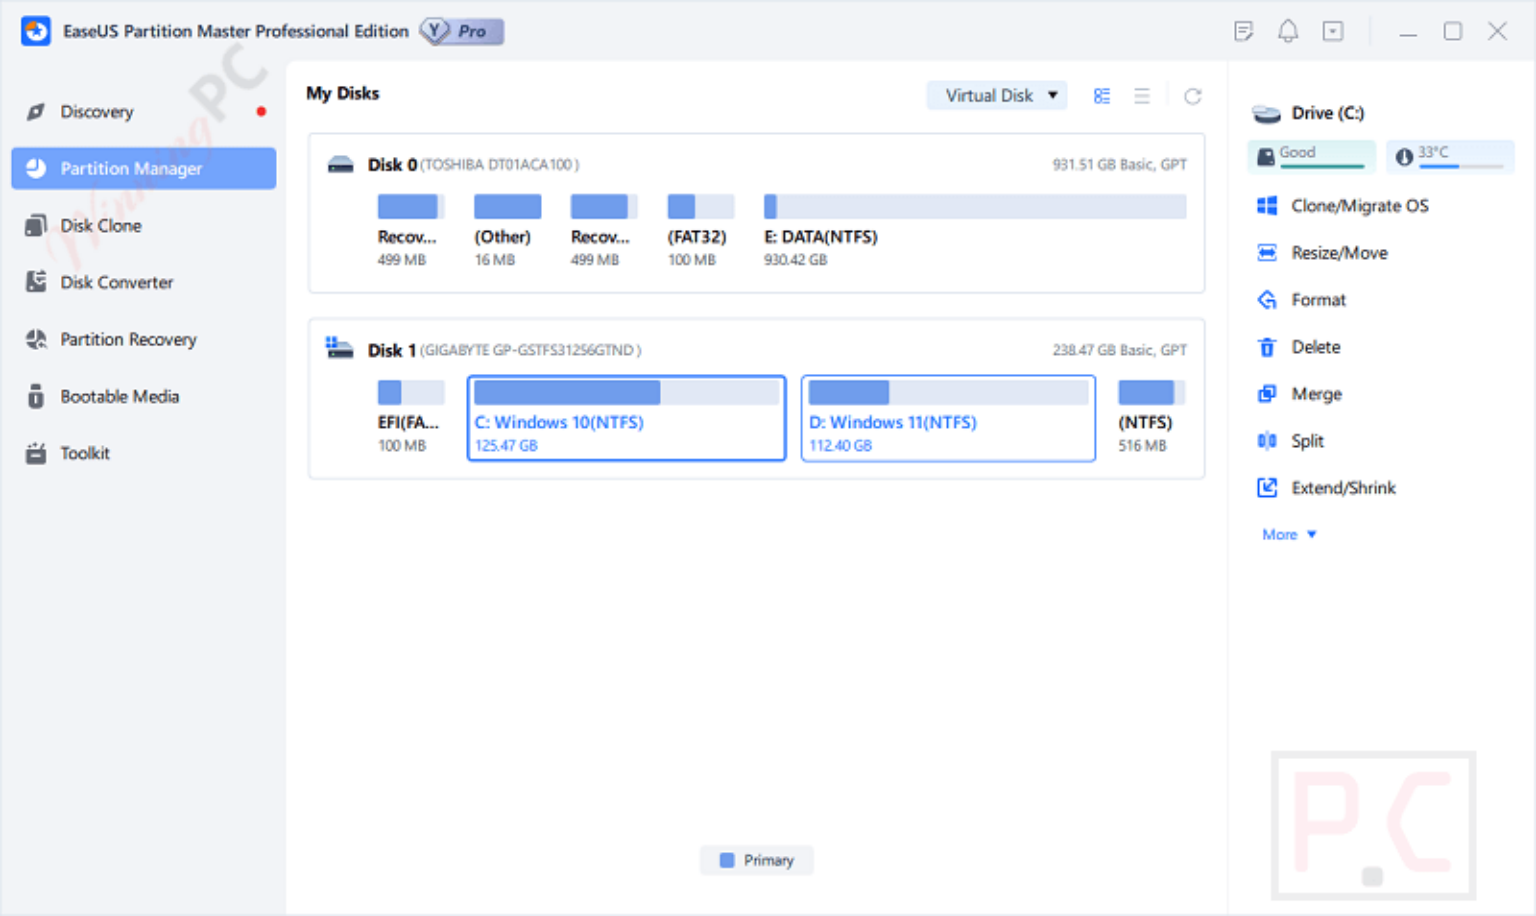Click the Clone/Migrate OS option
Image resolution: width=1536 pixels, height=916 pixels.
point(1360,205)
